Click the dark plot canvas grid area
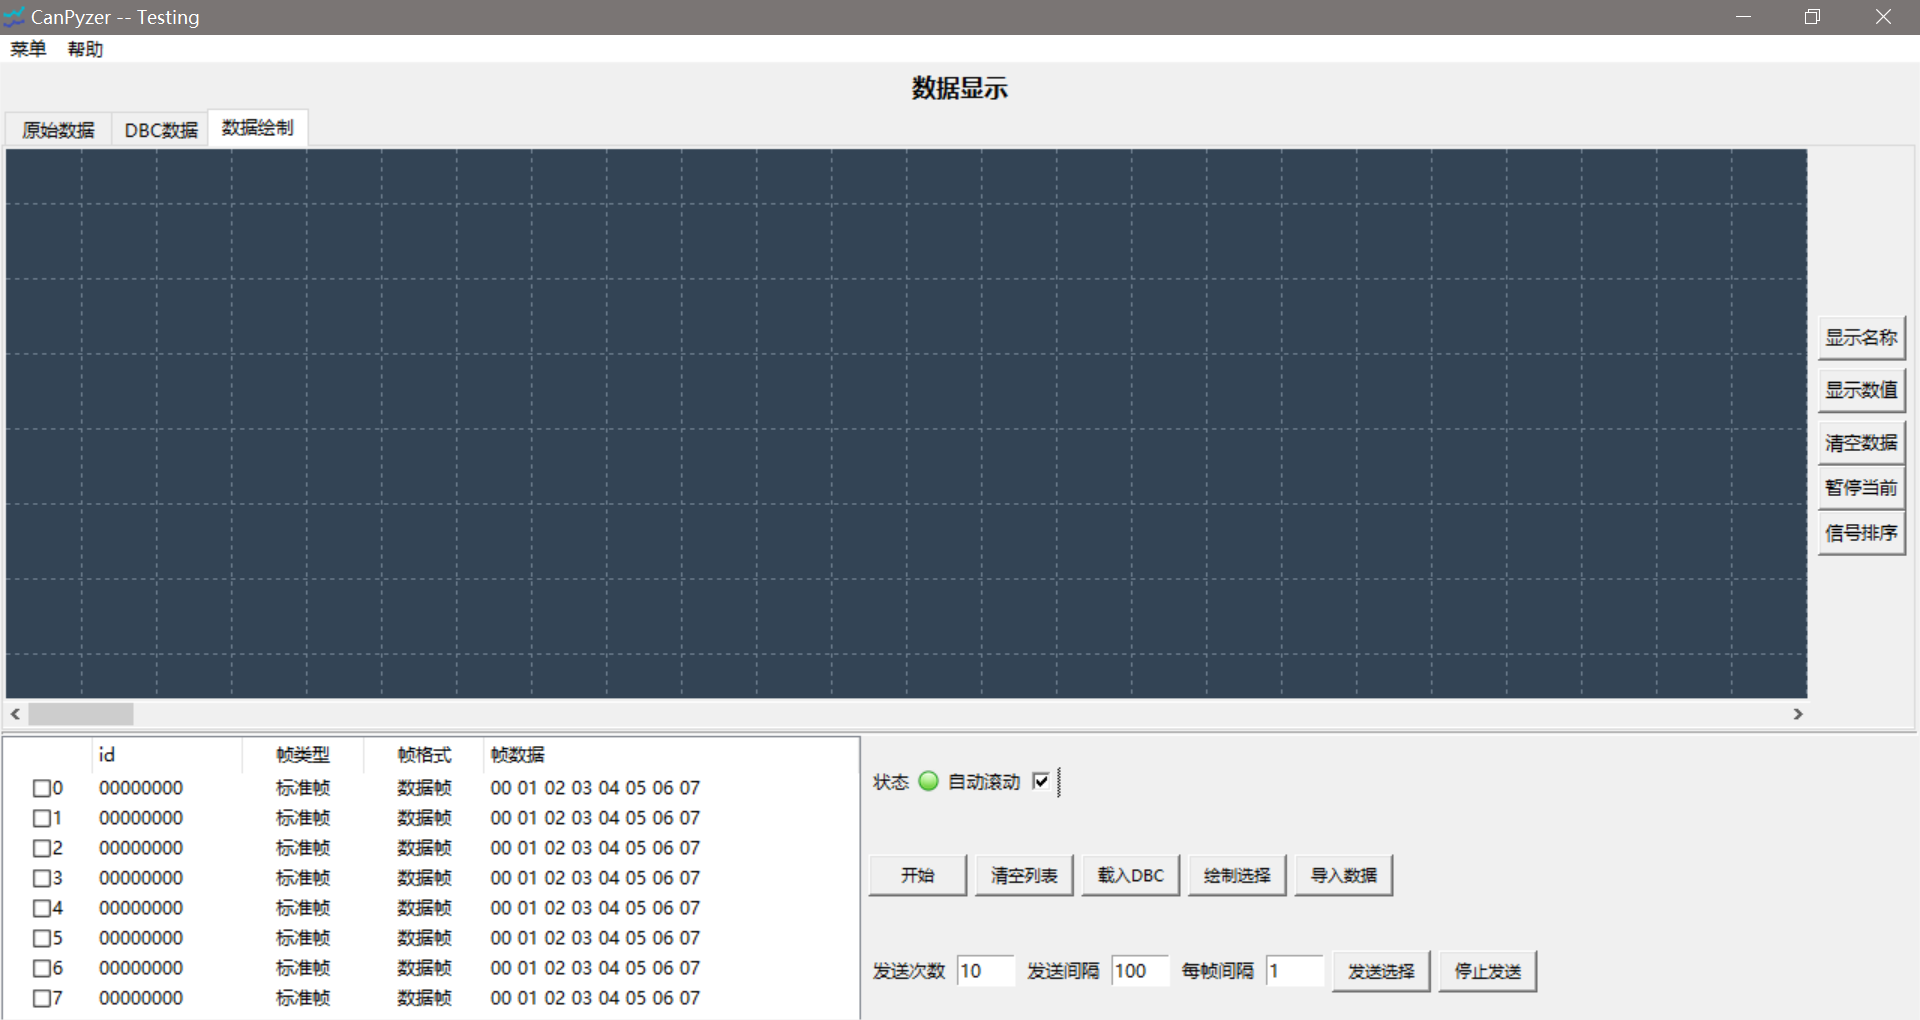This screenshot has width=1920, height=1020. coord(906,423)
